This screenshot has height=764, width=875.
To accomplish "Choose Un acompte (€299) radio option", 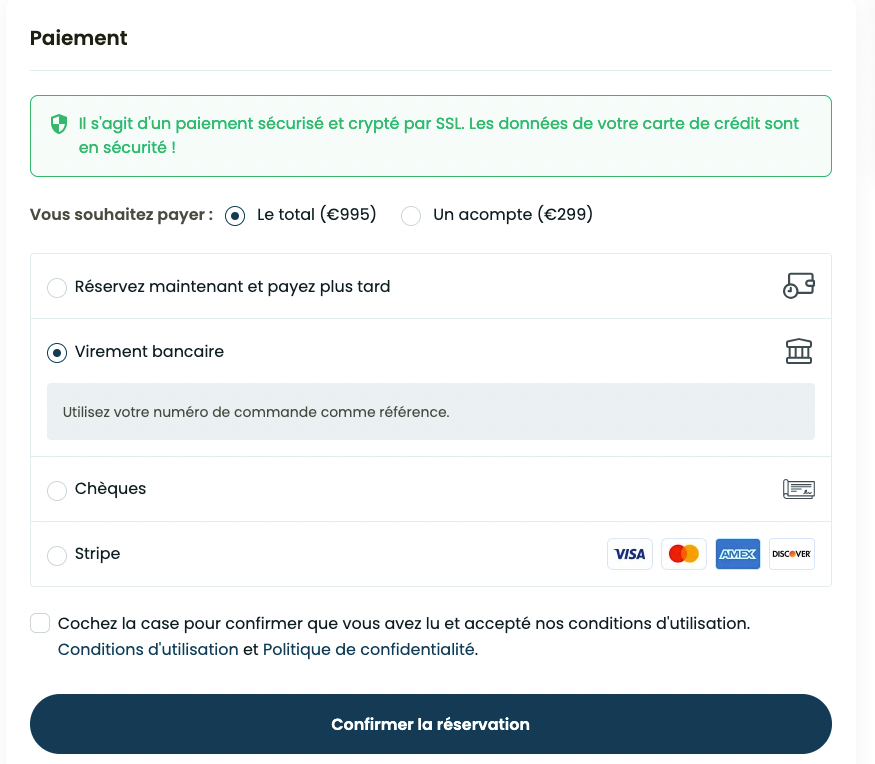I will click(x=411, y=215).
